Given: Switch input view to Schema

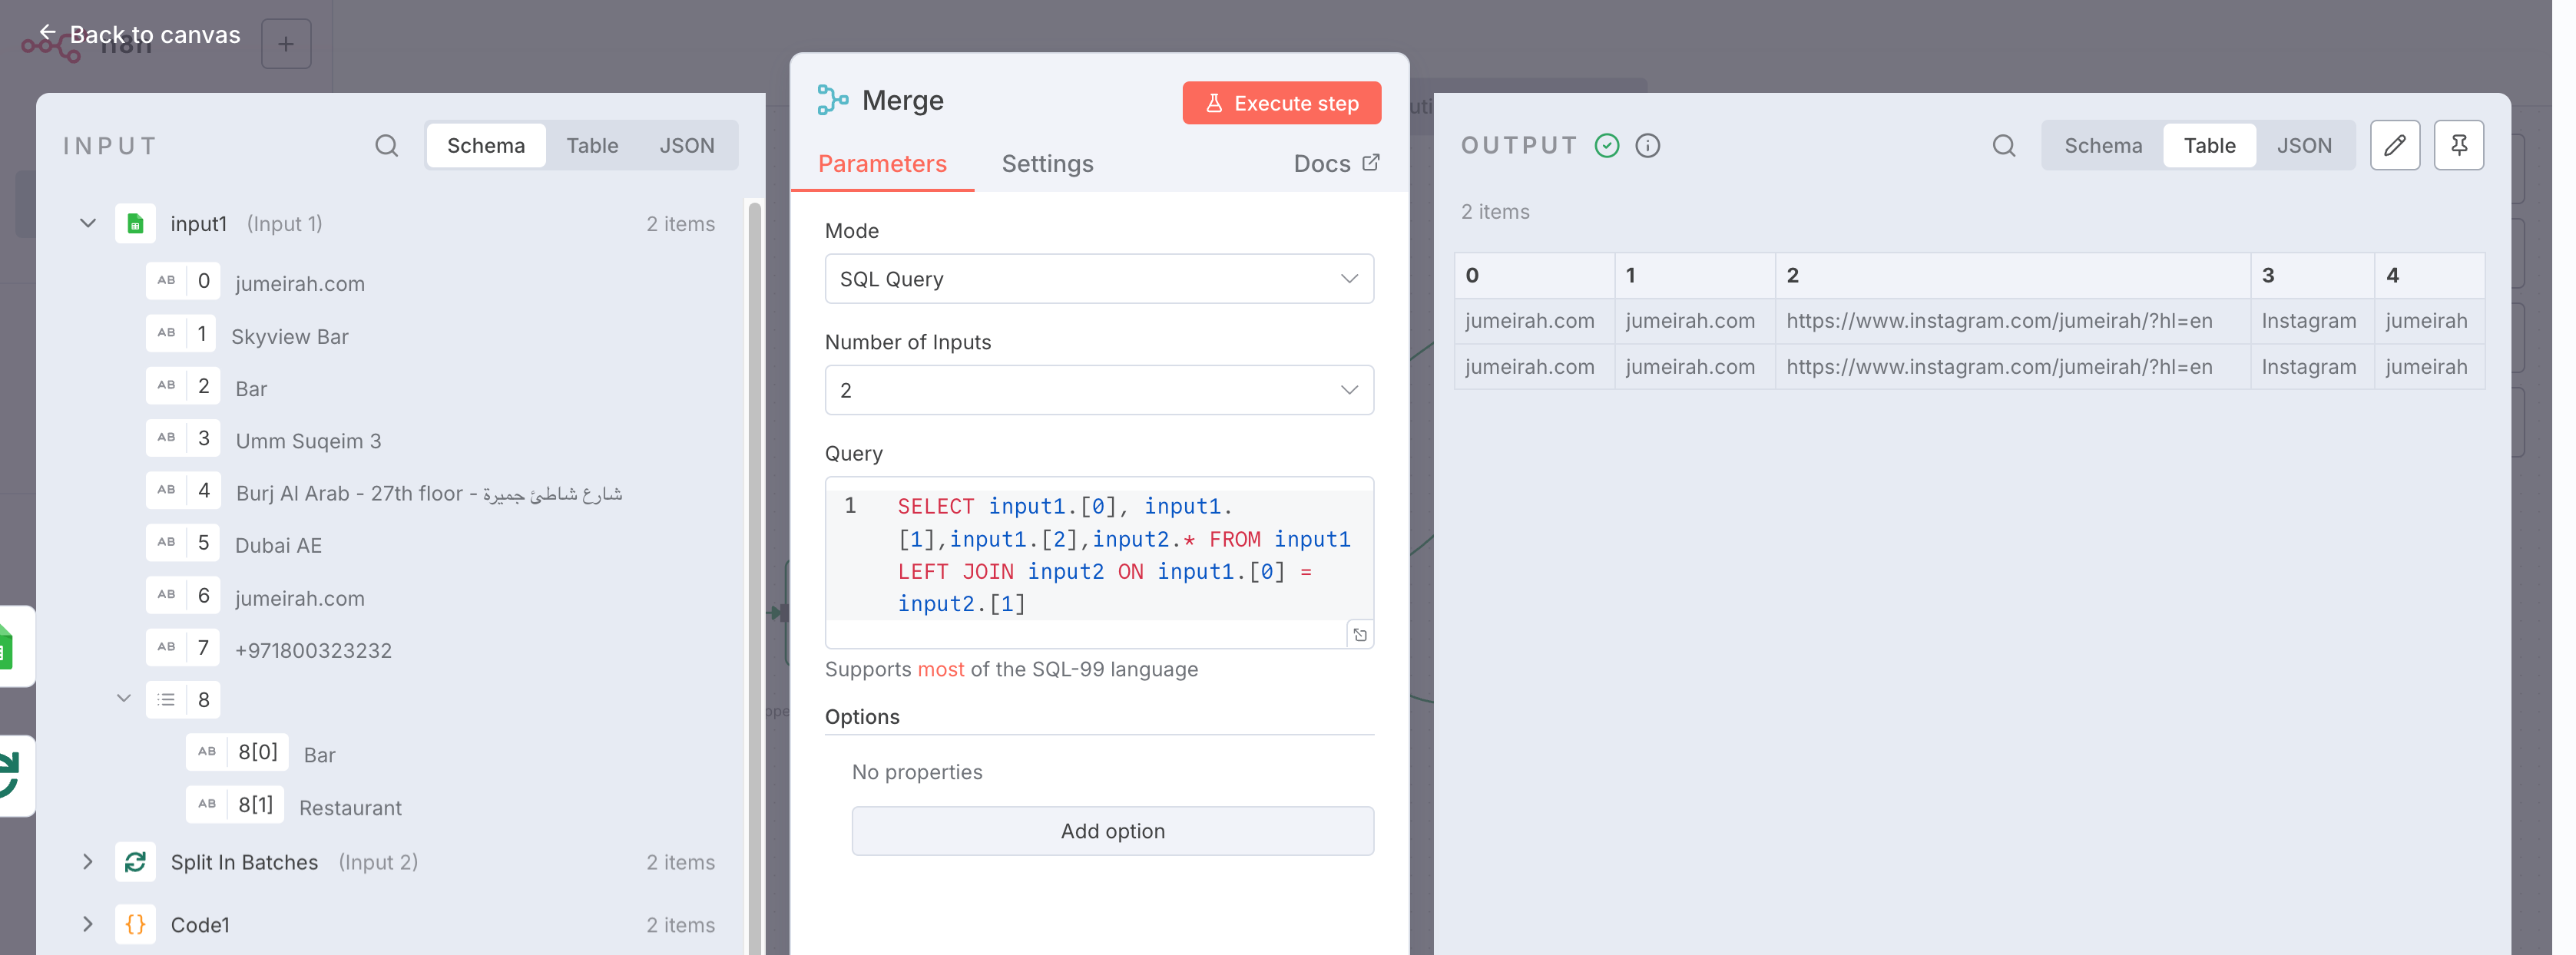Looking at the screenshot, I should (x=486, y=146).
